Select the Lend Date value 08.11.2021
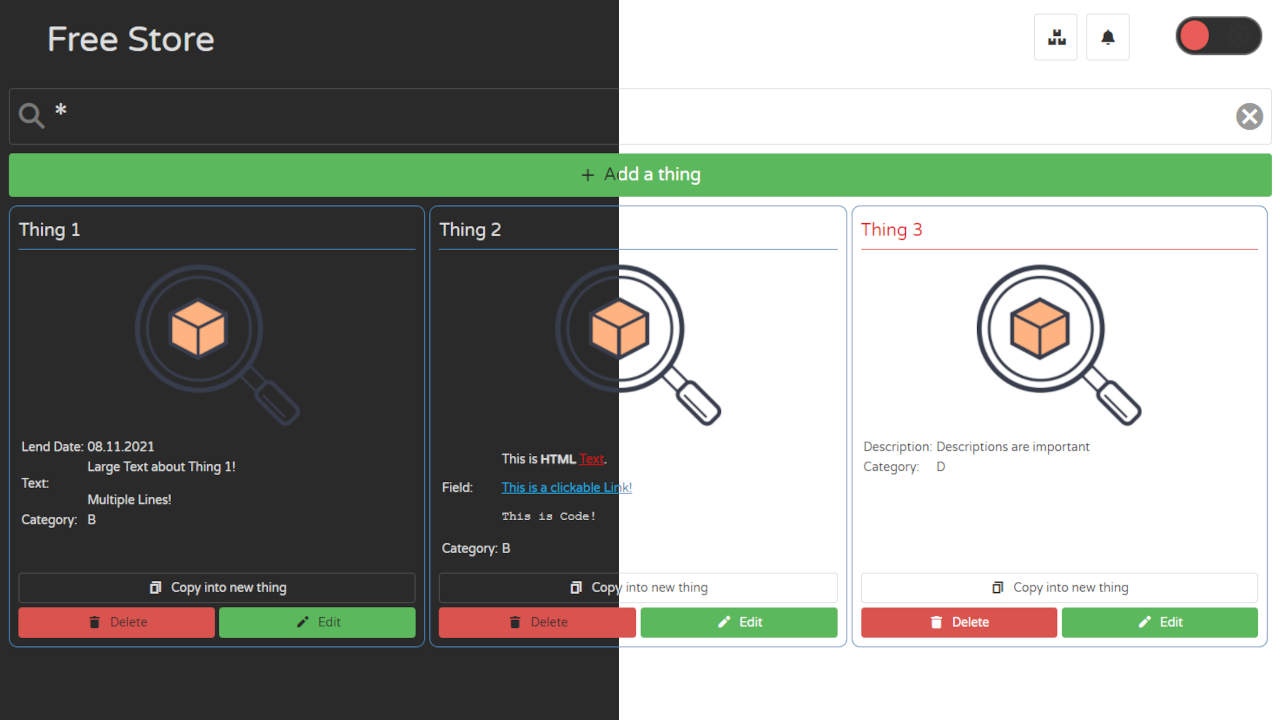 pyautogui.click(x=121, y=447)
